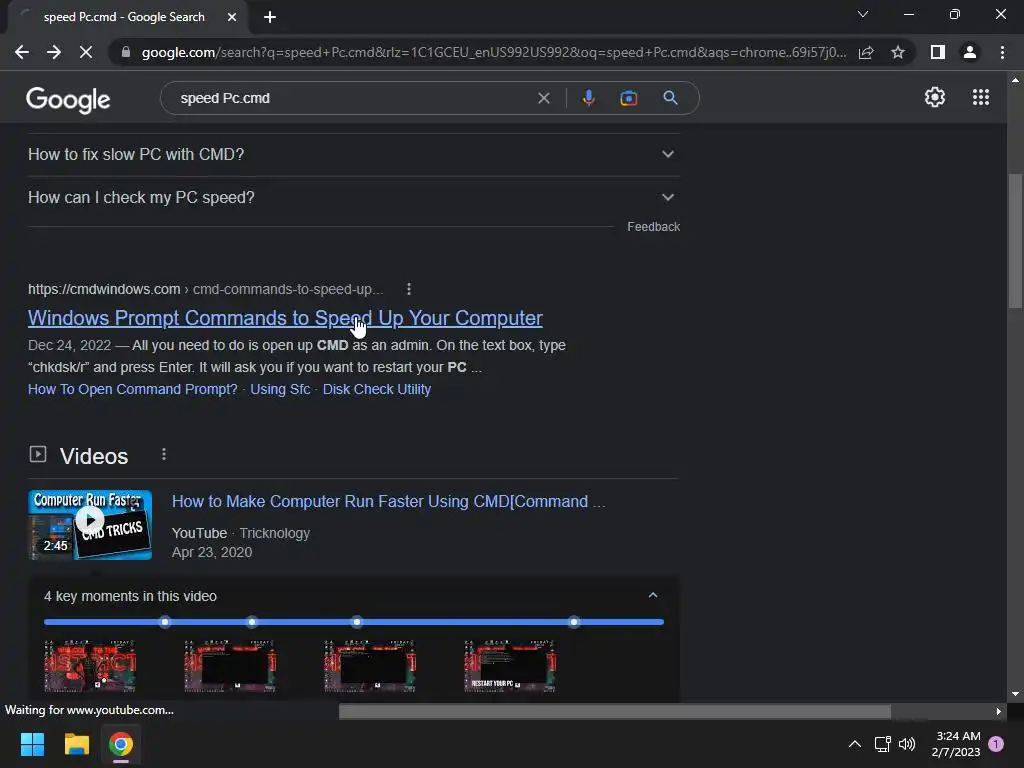This screenshot has width=1024, height=768.
Task: Click Chrome icon in taskbar
Action: 121,744
